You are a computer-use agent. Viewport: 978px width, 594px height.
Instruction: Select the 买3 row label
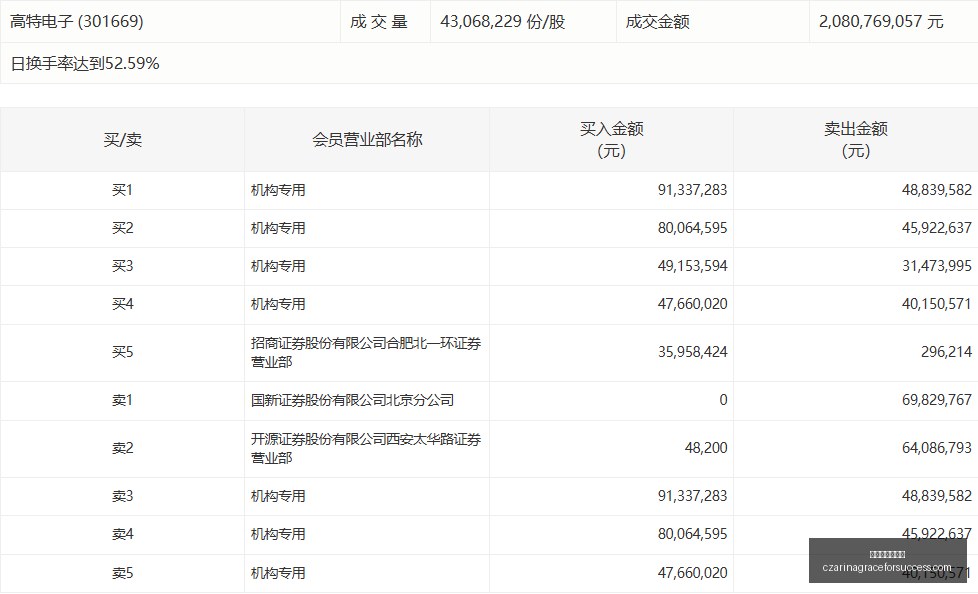[122, 266]
